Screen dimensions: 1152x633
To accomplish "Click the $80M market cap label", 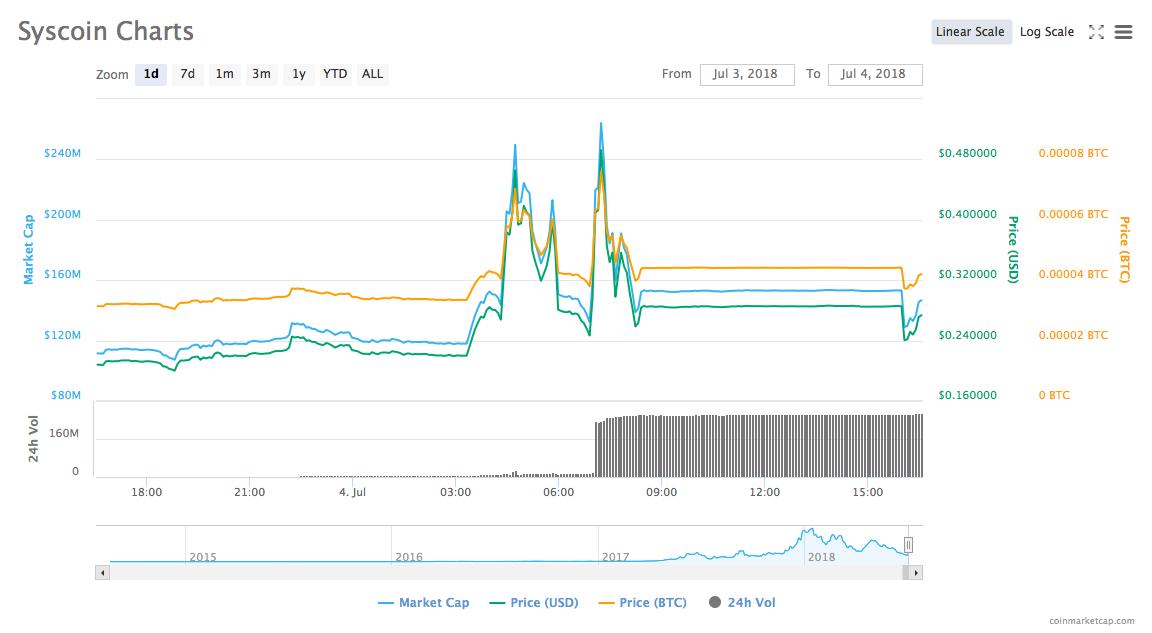I will (65, 395).
